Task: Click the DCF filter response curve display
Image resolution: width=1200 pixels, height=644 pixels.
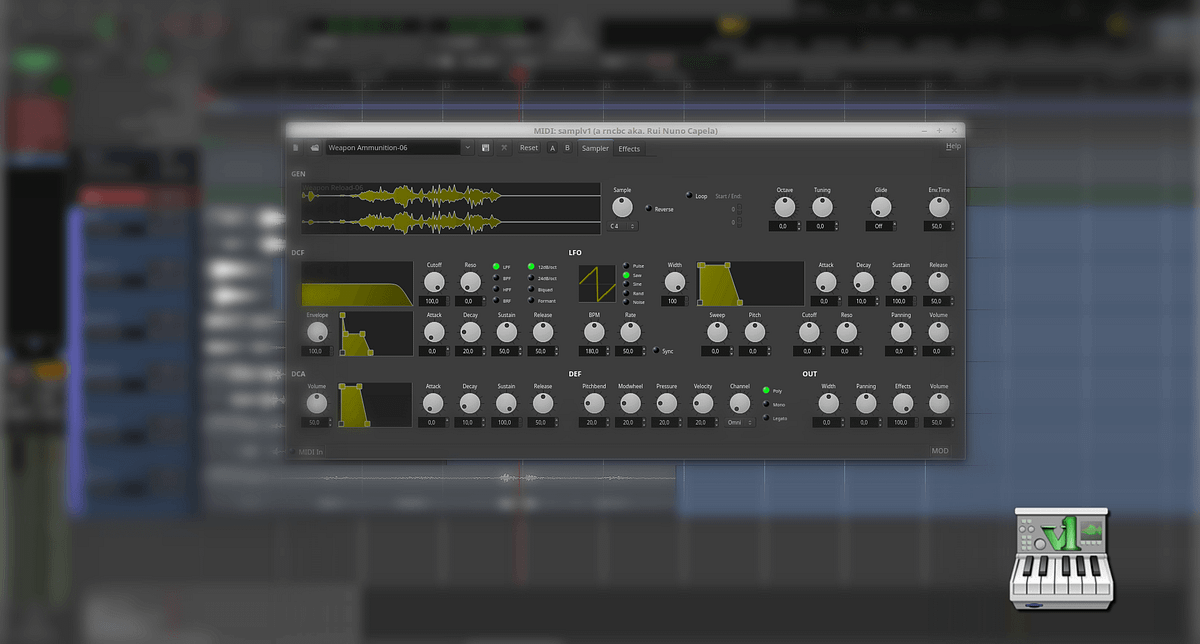Action: coord(357,284)
